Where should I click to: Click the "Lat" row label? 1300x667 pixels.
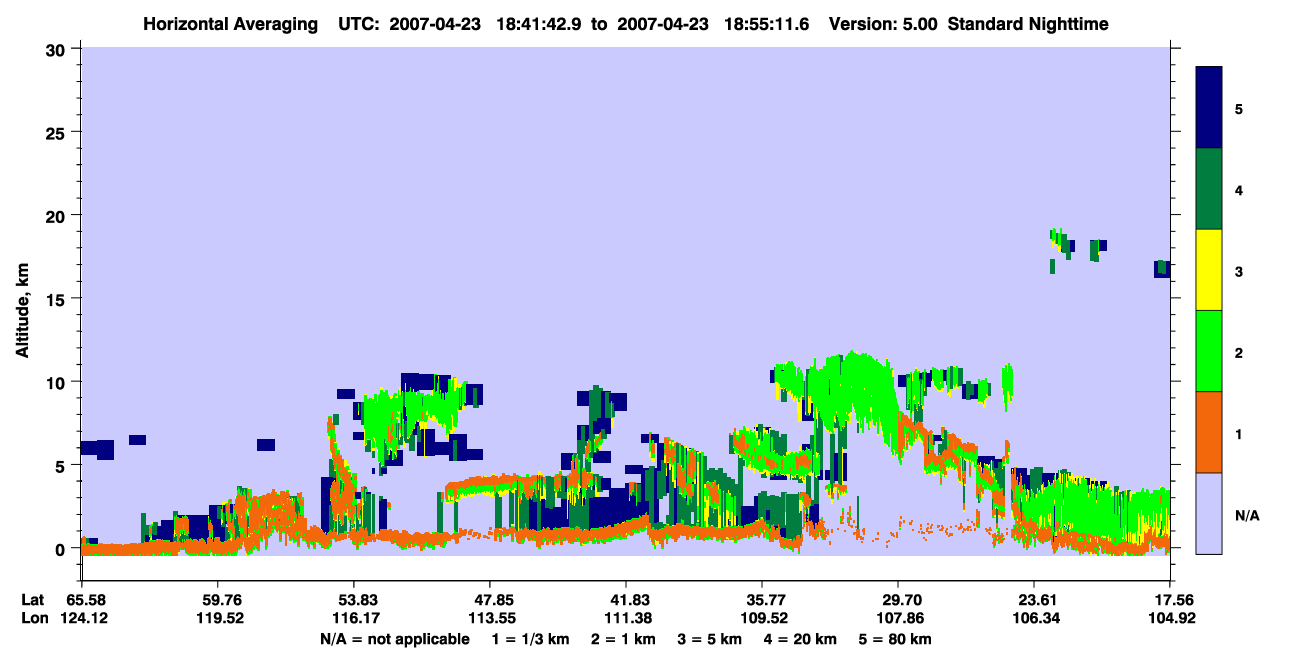[33, 600]
